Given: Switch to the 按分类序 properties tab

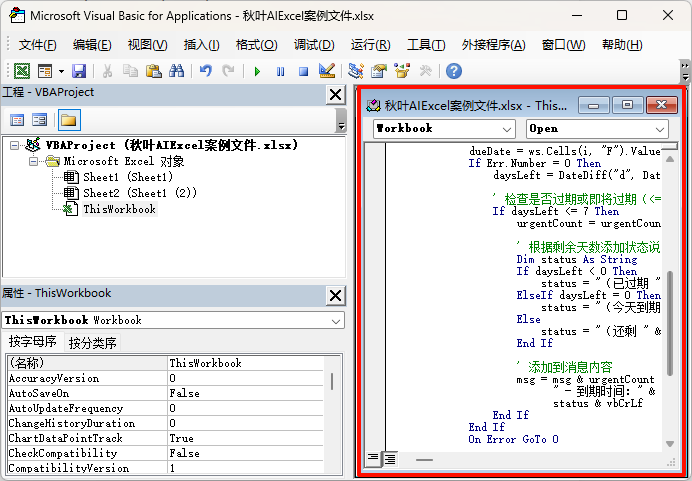Looking at the screenshot, I should [x=93, y=343].
